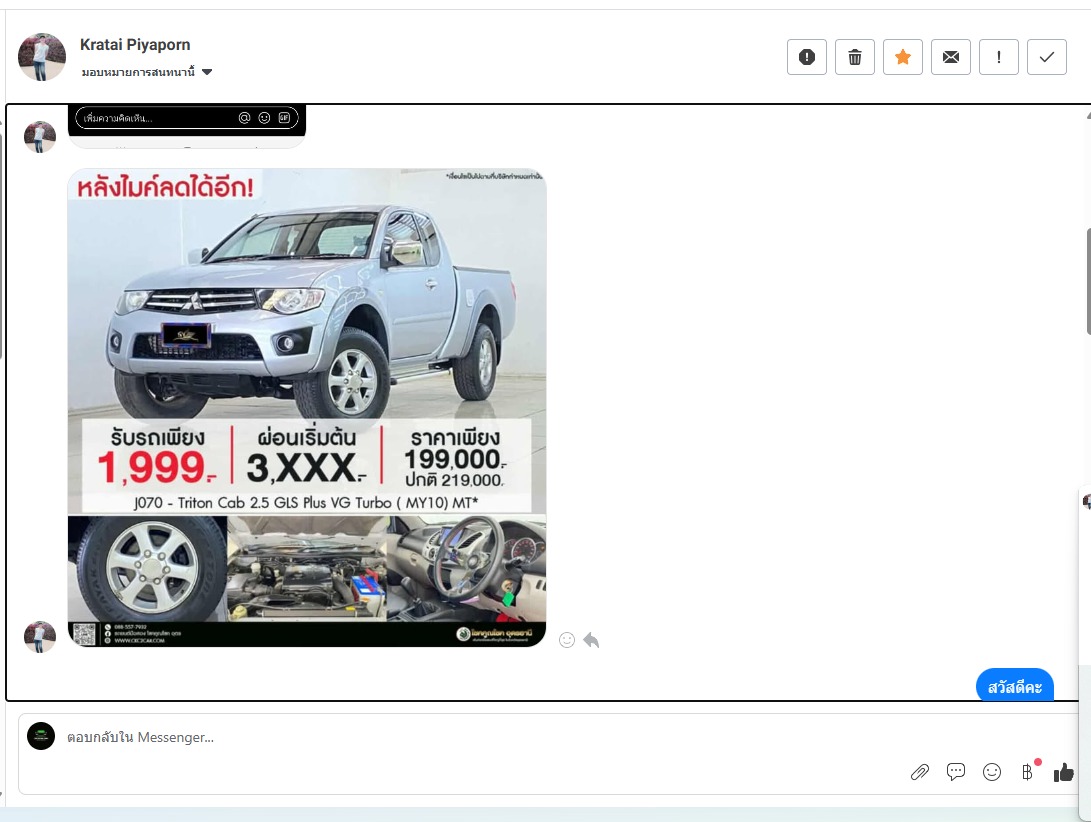This screenshot has width=1091, height=822.
Task: React to car image with emoji icon
Action: 567,640
